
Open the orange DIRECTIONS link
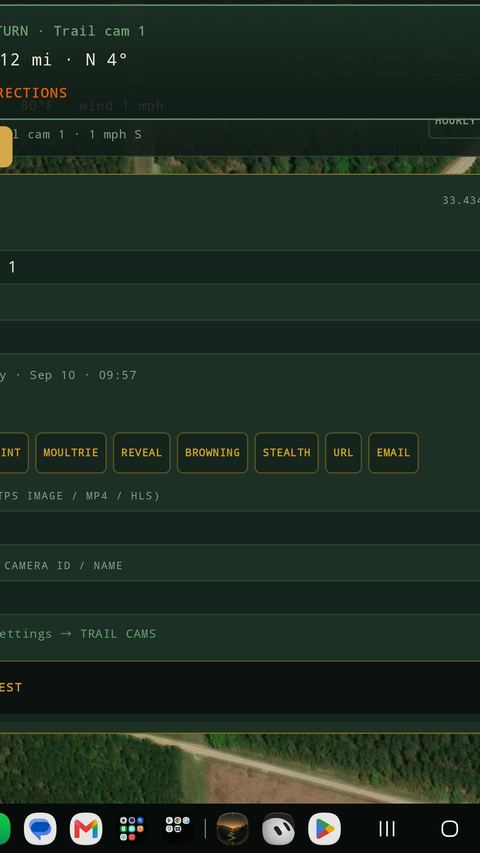[33, 92]
